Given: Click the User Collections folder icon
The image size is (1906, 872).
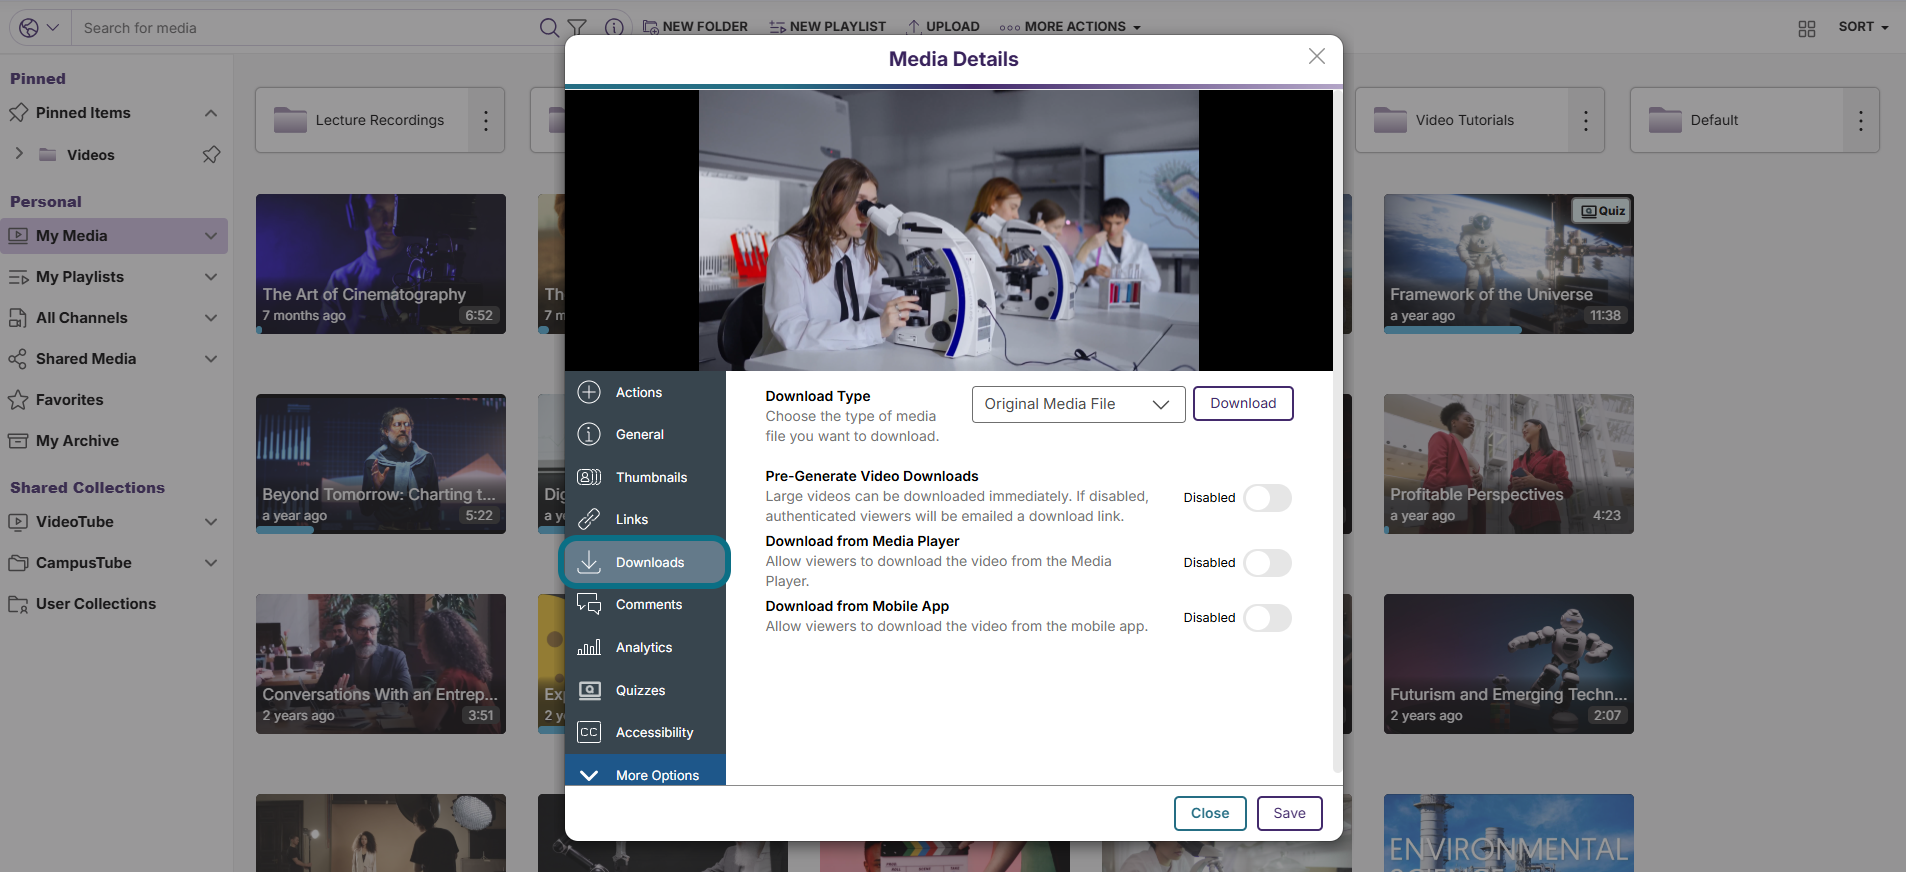Looking at the screenshot, I should point(18,604).
